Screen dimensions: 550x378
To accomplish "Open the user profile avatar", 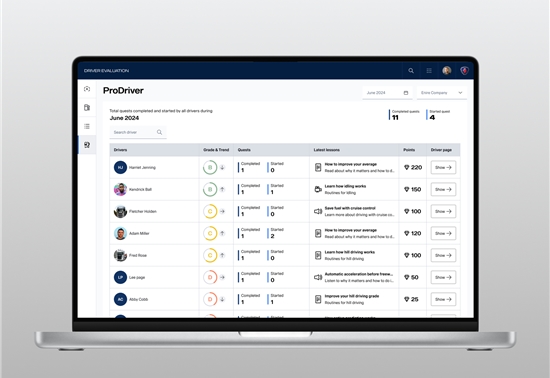I will [447, 70].
